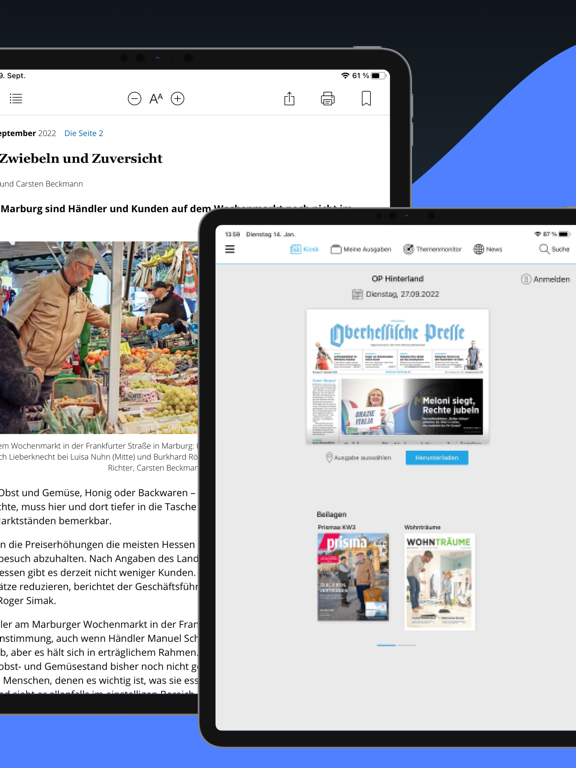Open Suche search
This screenshot has width=576, height=768.
coord(554,249)
